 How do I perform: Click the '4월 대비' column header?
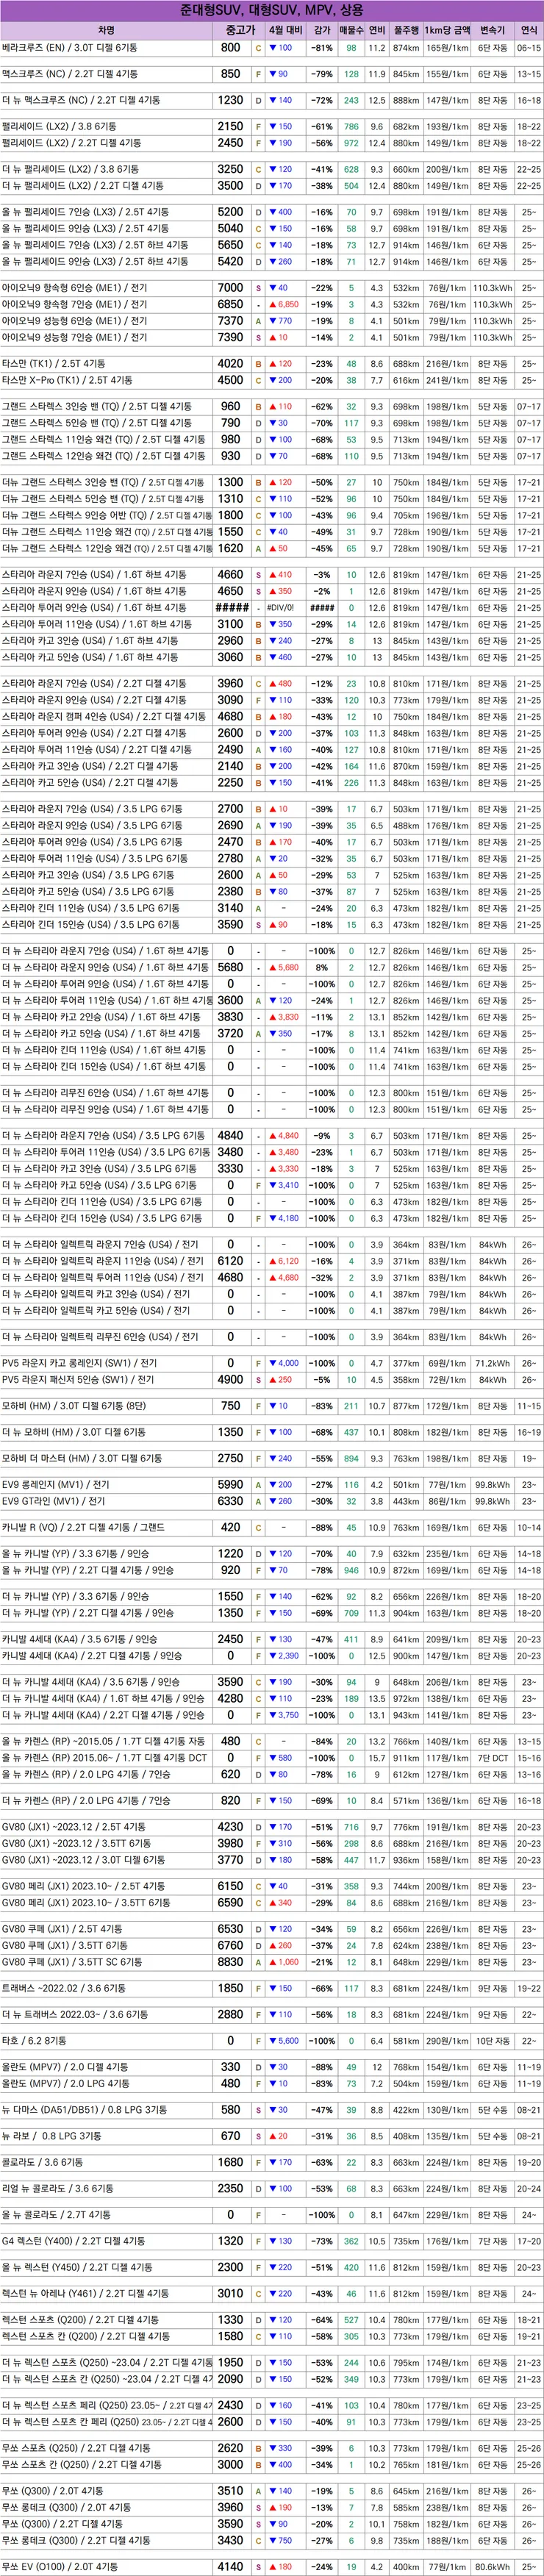(x=285, y=30)
